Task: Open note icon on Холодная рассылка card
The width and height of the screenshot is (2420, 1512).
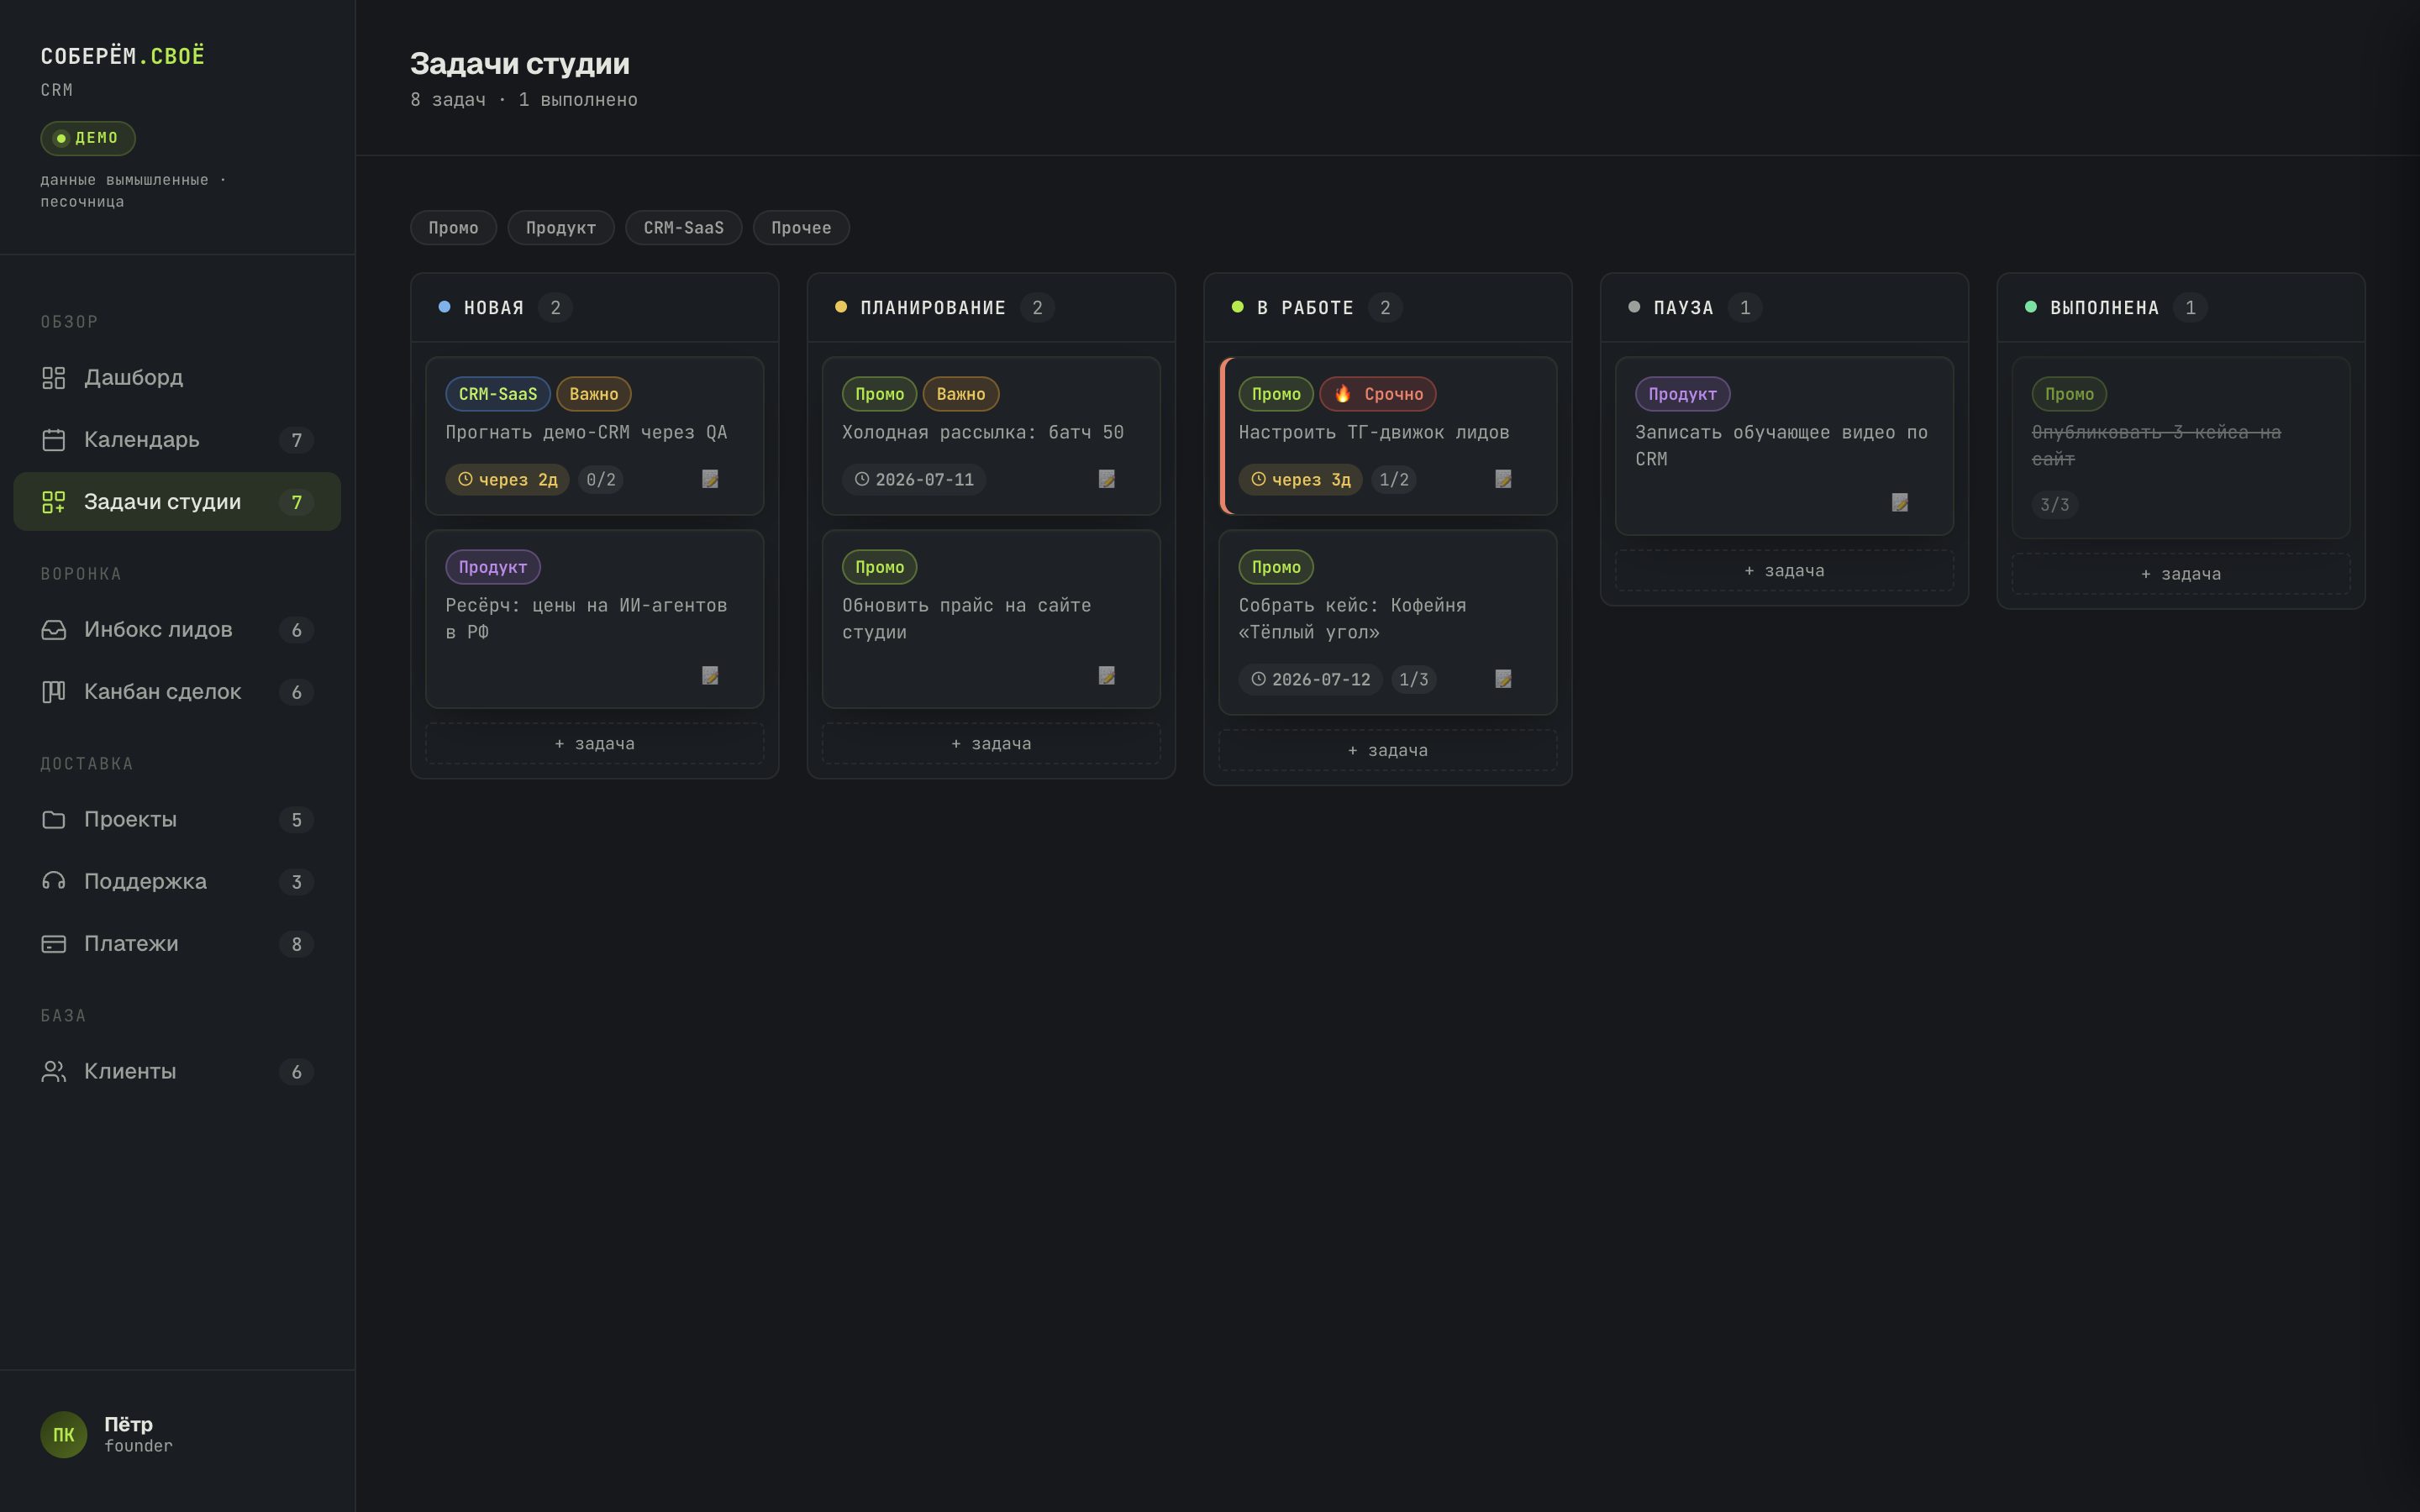Action: (x=1107, y=479)
